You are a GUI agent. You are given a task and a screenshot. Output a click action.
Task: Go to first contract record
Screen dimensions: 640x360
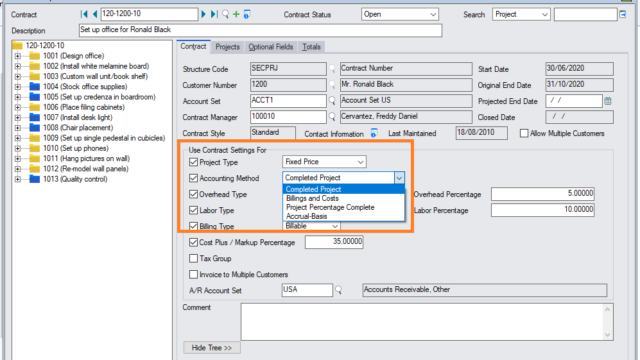coord(84,14)
